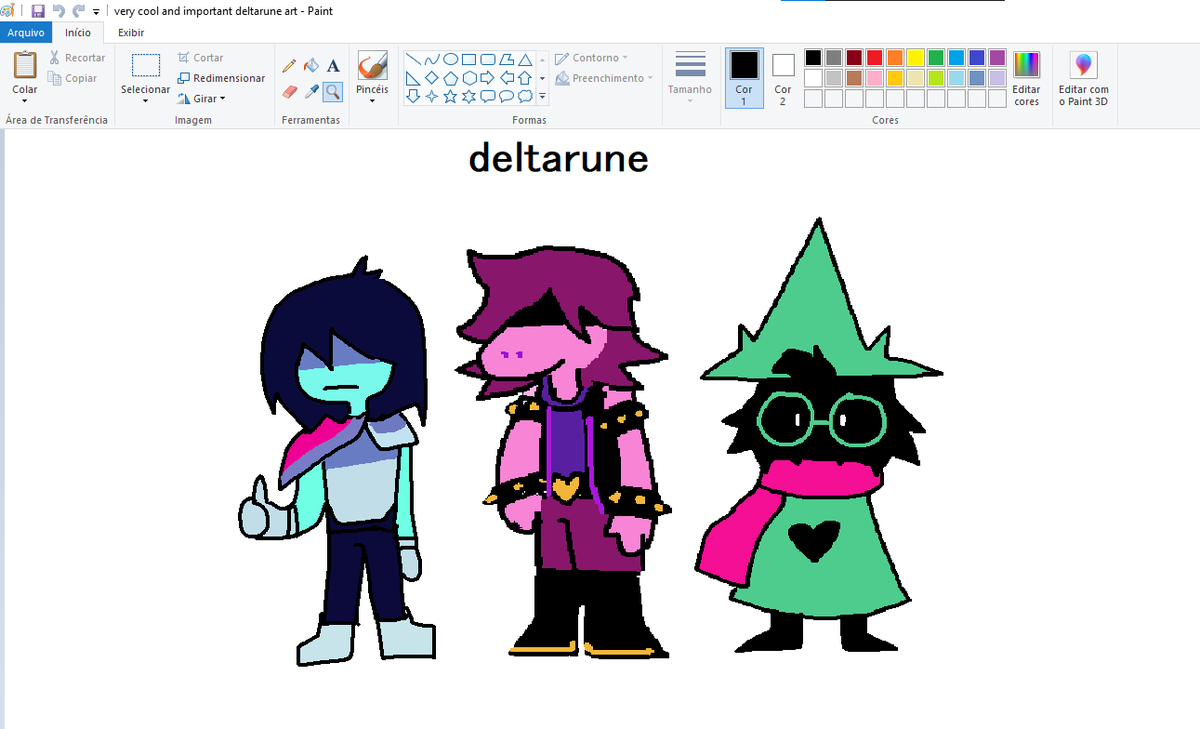The width and height of the screenshot is (1200, 729).
Task: Switch to the Início tab
Action: click(x=78, y=33)
